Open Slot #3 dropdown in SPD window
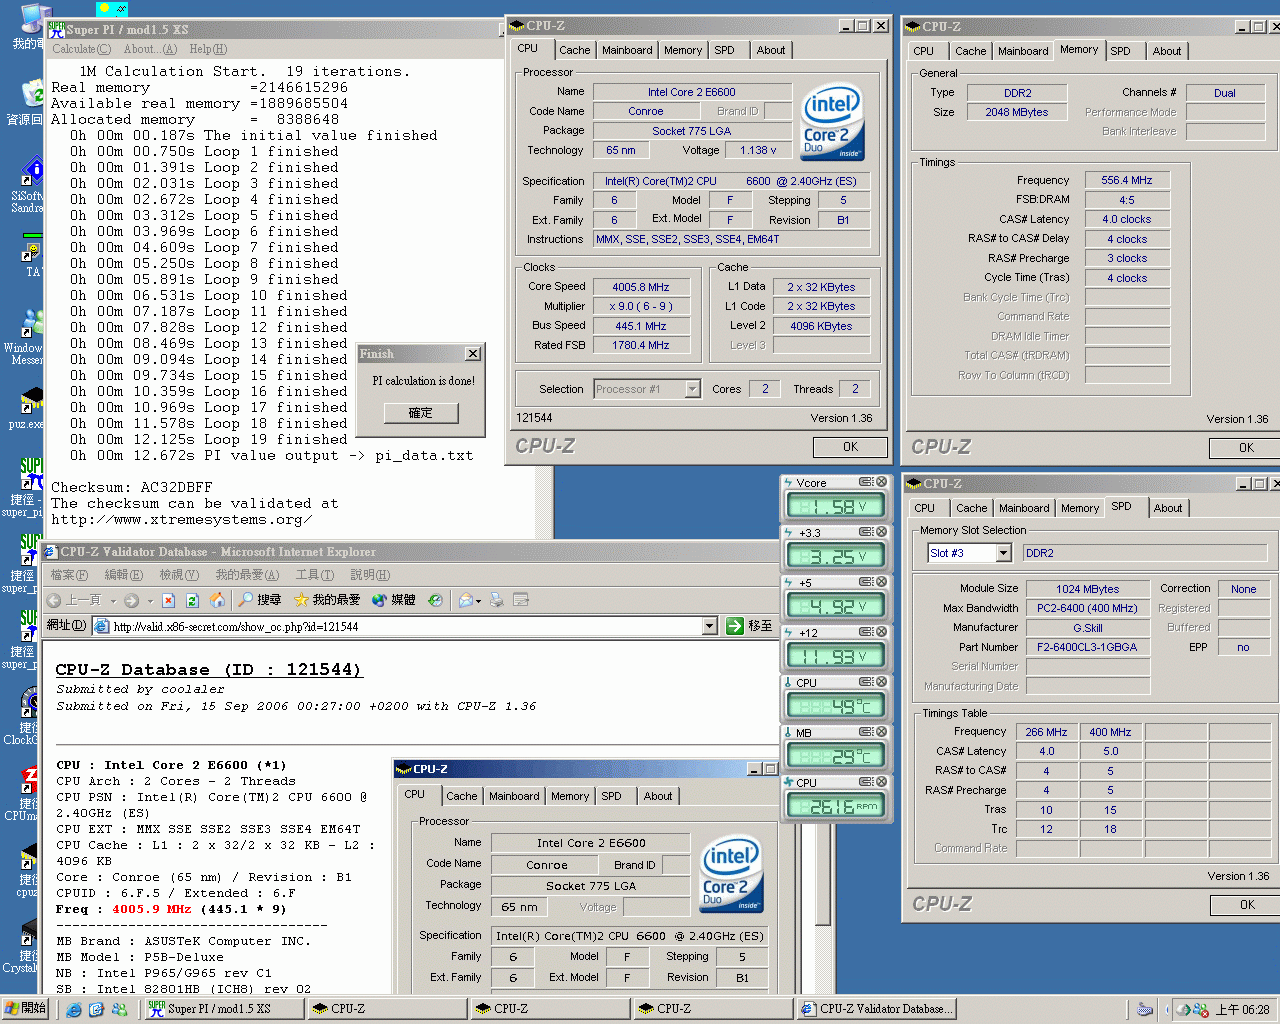 [x=1003, y=553]
